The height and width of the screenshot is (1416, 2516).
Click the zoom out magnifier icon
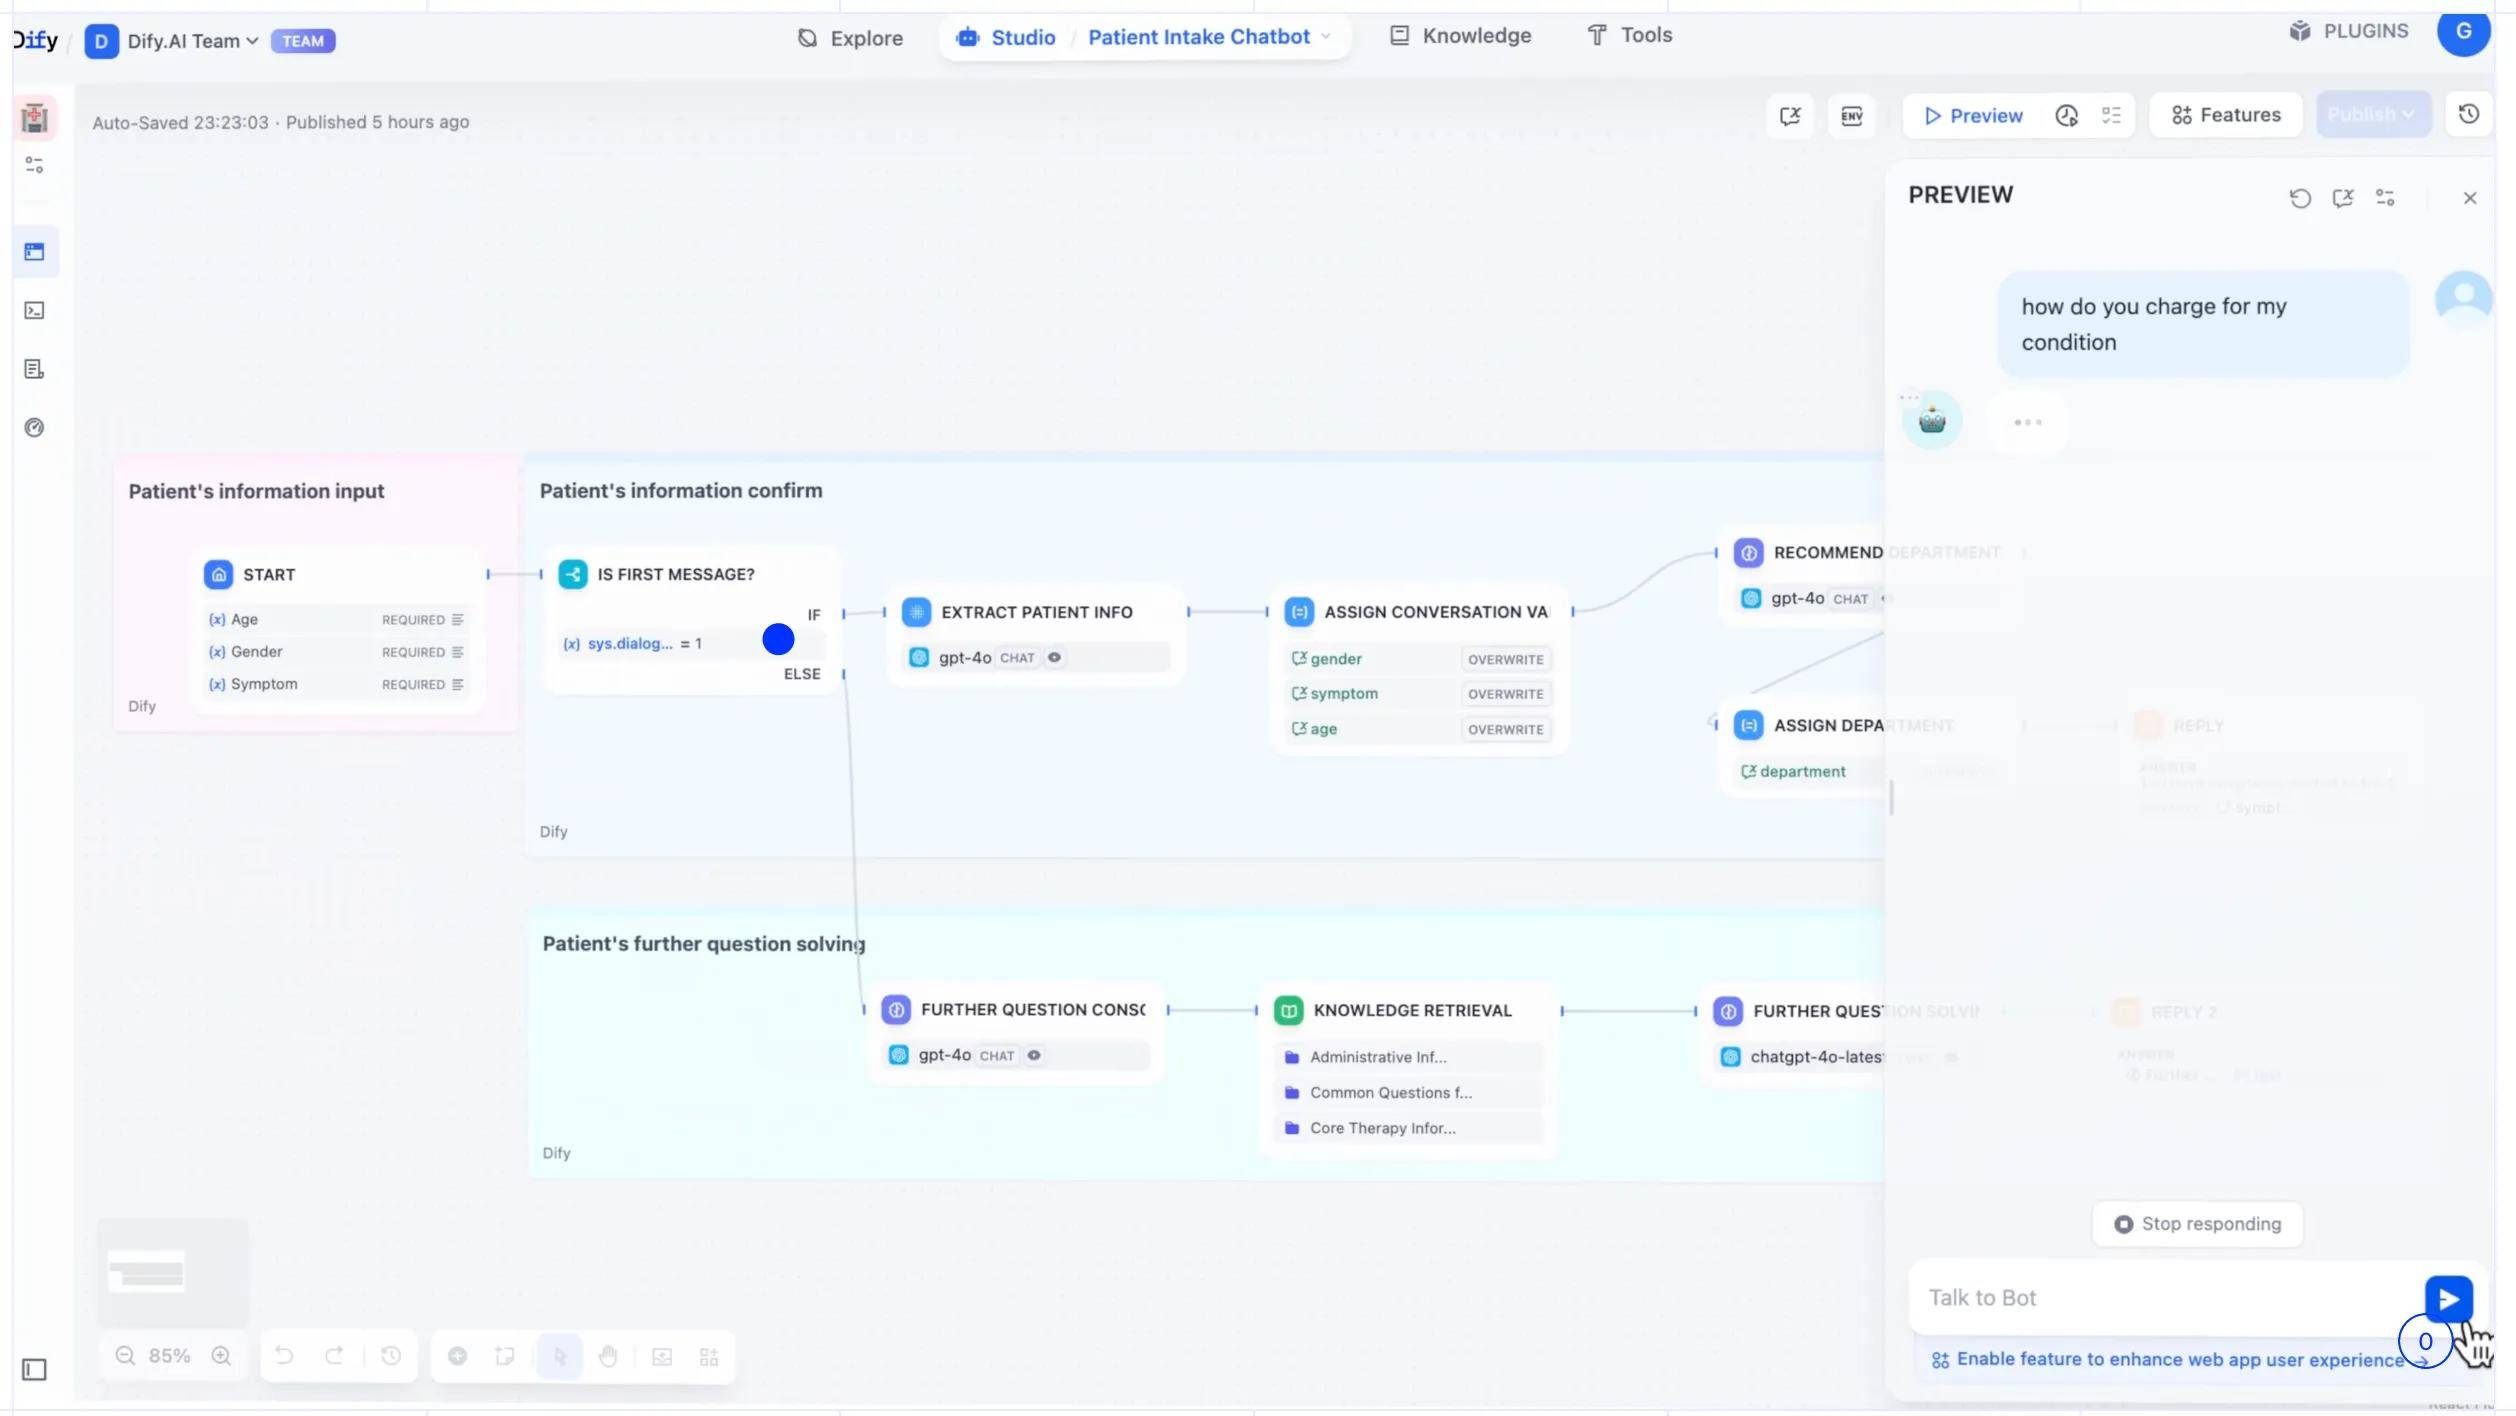tap(125, 1356)
